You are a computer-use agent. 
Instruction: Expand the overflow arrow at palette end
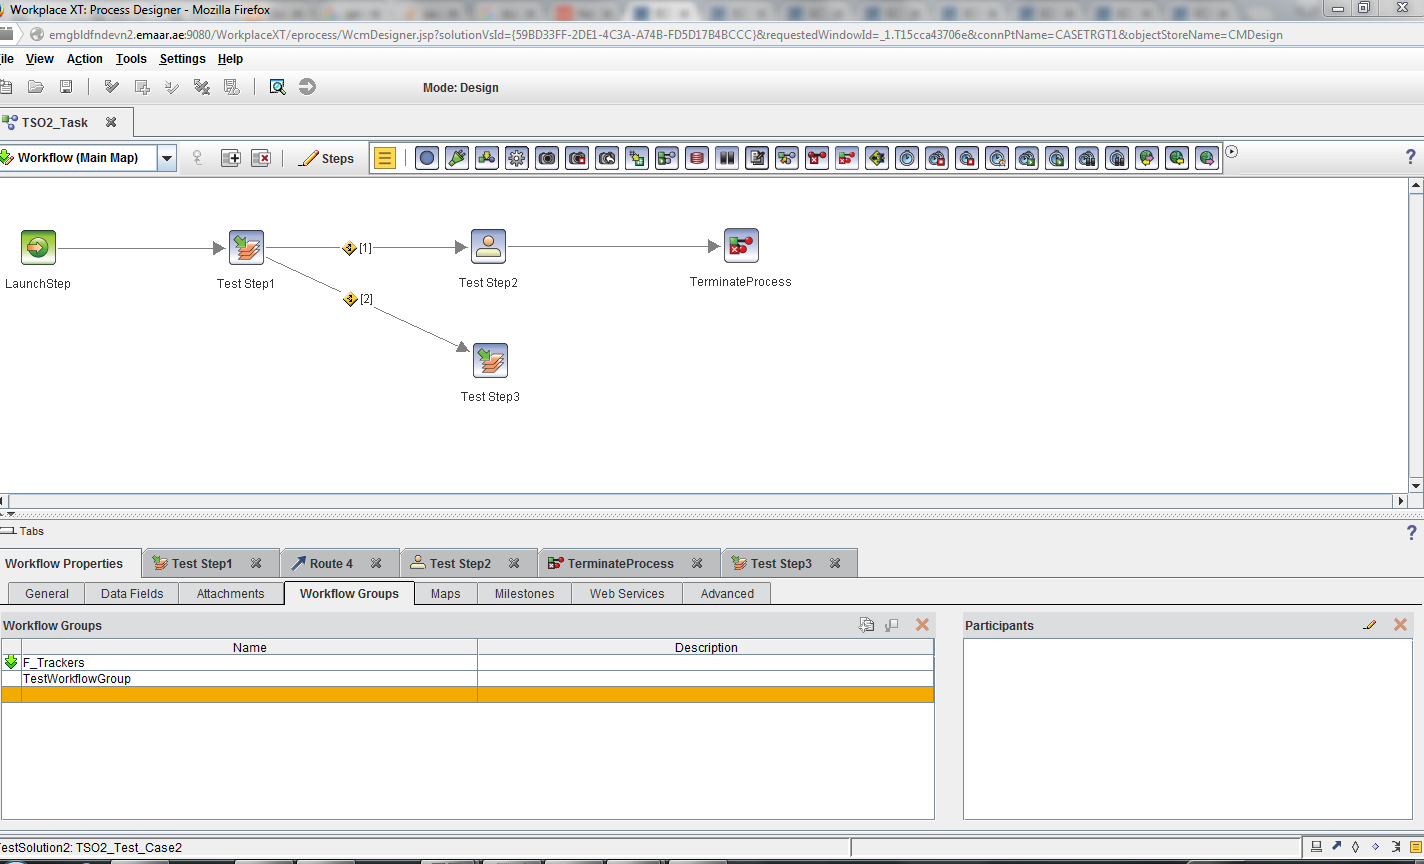tap(1232, 152)
